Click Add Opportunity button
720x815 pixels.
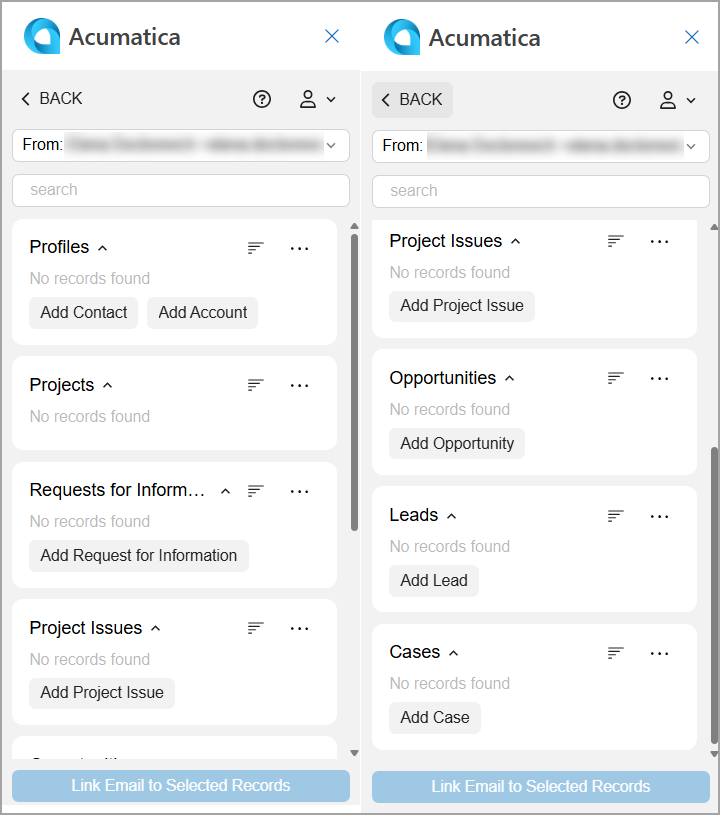(457, 443)
